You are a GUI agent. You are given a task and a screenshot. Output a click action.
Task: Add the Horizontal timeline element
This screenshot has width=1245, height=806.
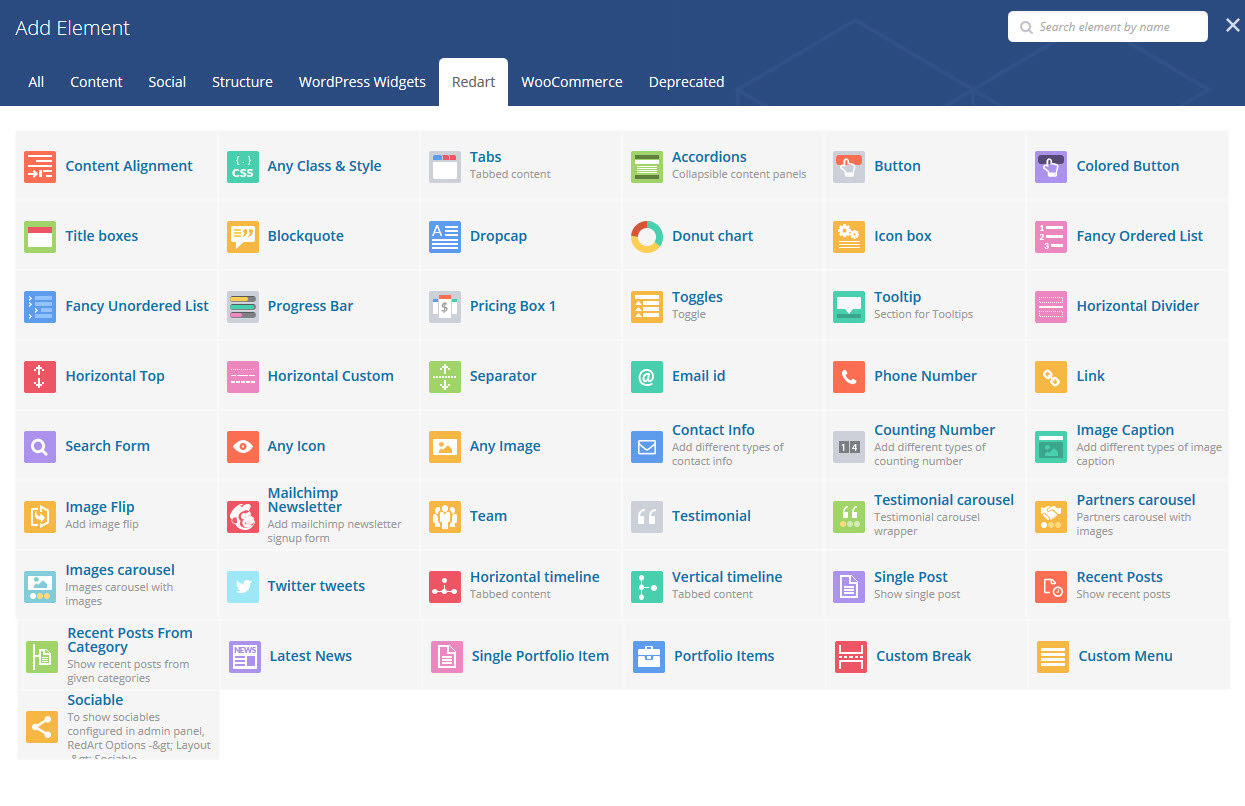[521, 587]
